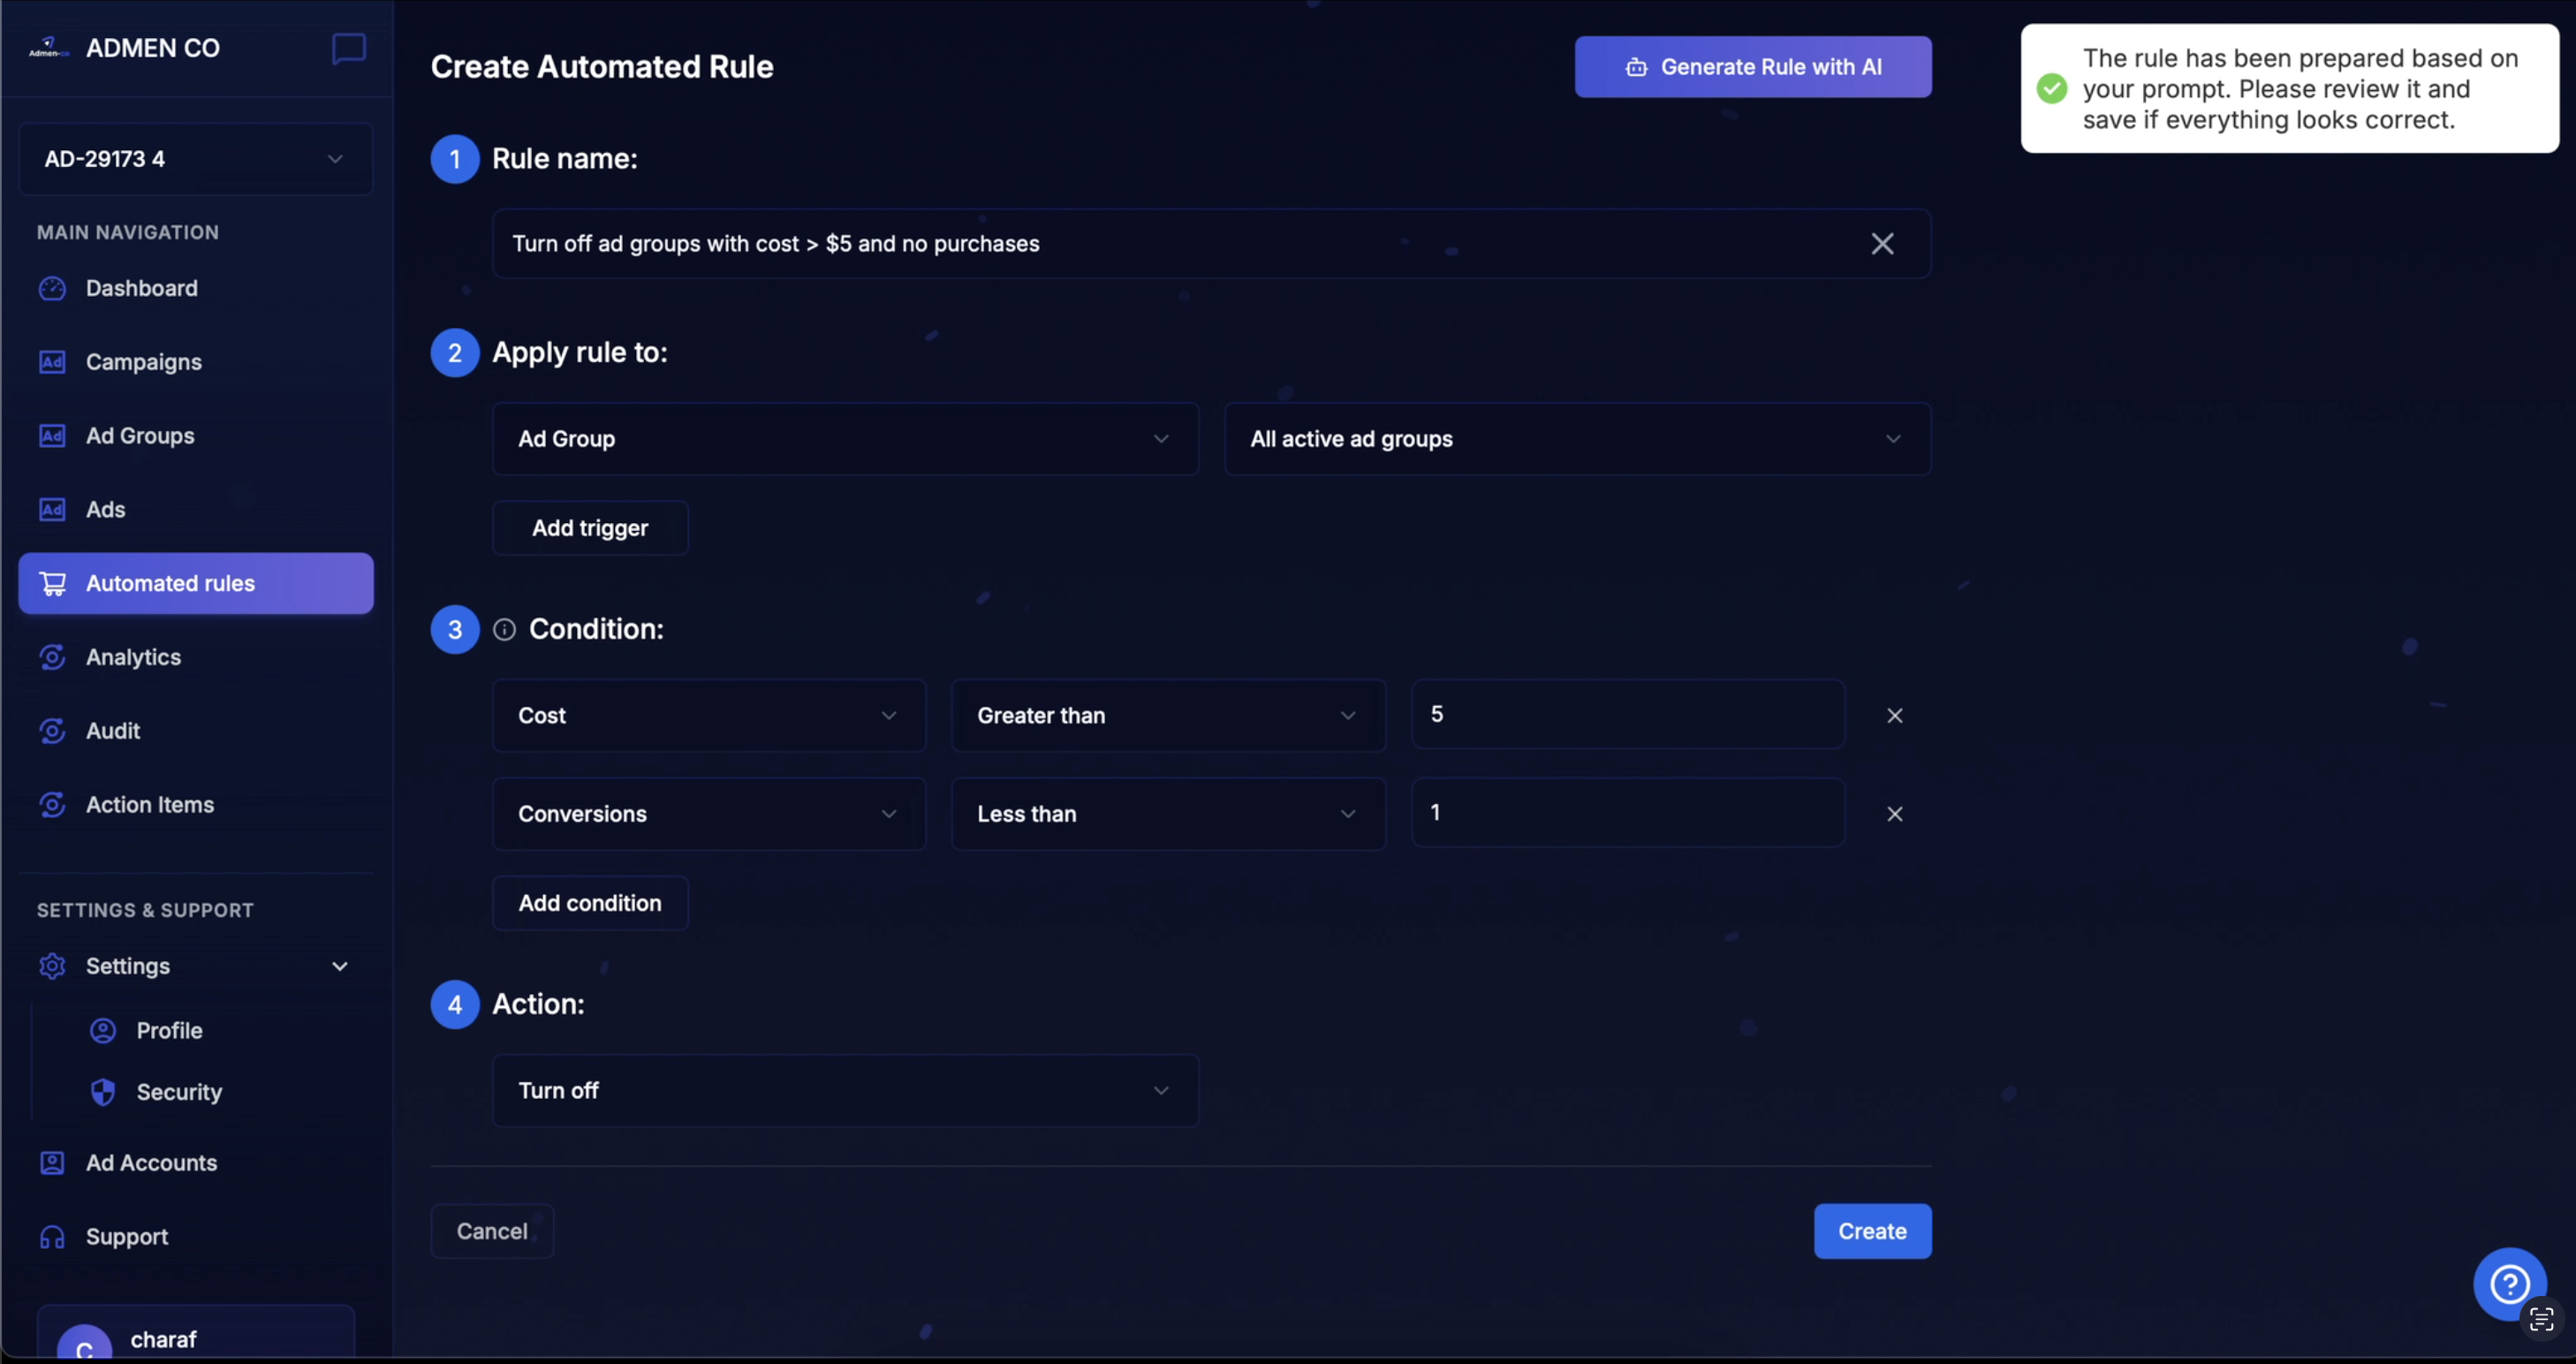This screenshot has height=1364, width=2576.
Task: Click the chat bubble icon beside ADMEN CO
Action: (x=347, y=48)
